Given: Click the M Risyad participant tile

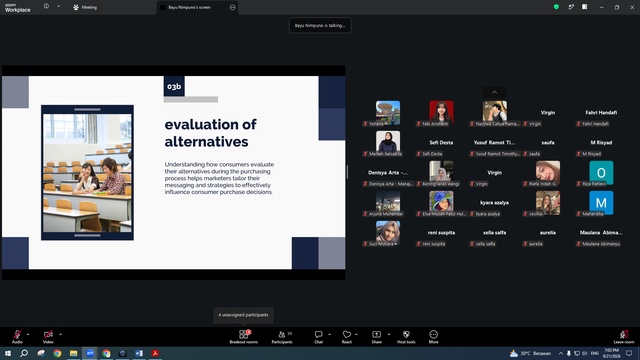Looking at the screenshot, I should 601,143.
